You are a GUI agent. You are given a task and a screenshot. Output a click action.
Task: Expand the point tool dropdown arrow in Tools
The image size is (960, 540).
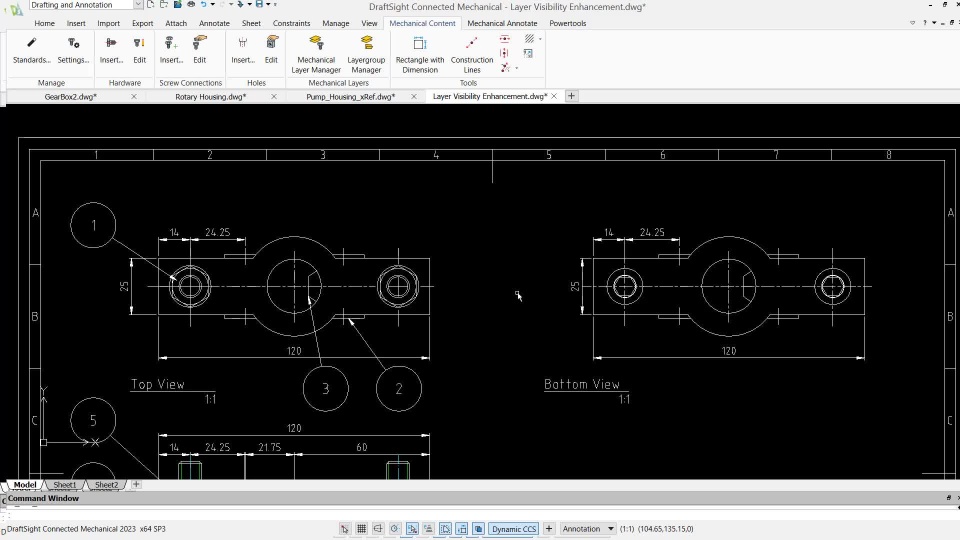(x=517, y=68)
